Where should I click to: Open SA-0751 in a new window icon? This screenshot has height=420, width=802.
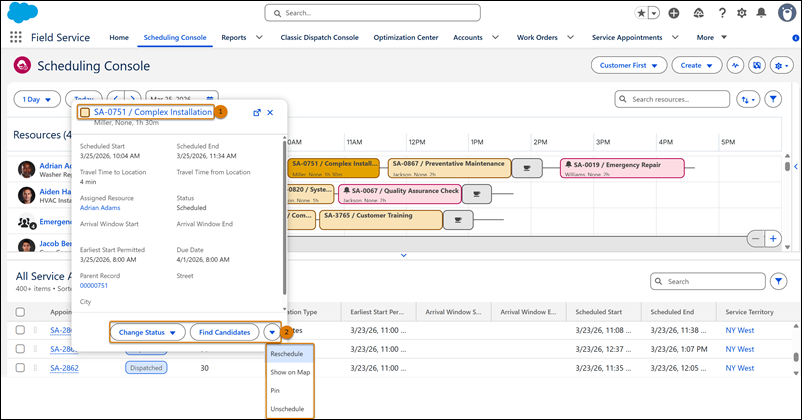tap(257, 113)
